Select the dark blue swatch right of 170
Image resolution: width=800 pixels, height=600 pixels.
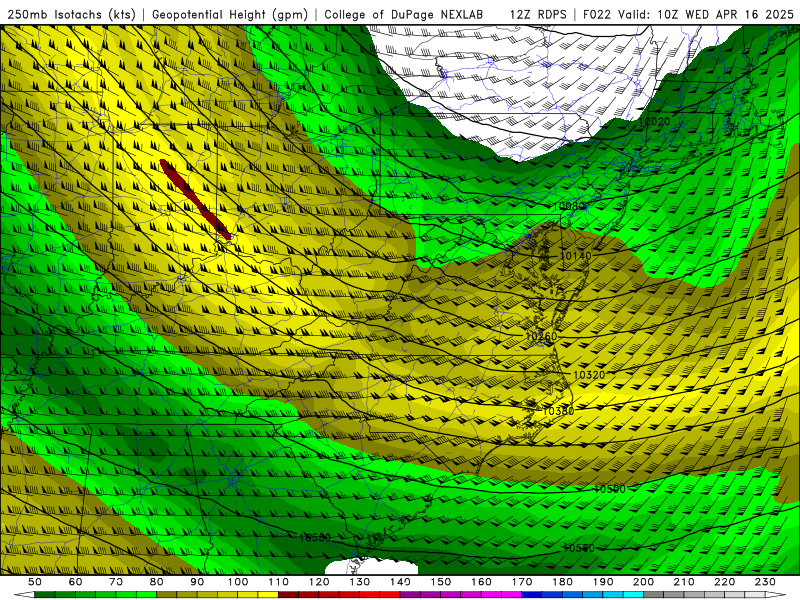[532, 595]
